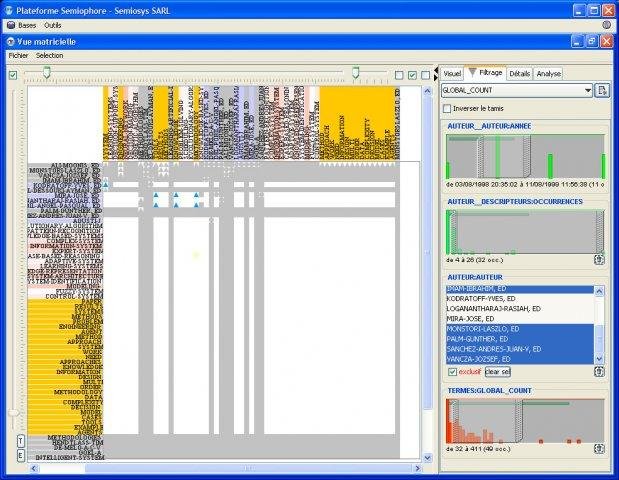The height and width of the screenshot is (480, 619).
Task: Click the left handle of the top horizontal slider
Action: pyautogui.click(x=45, y=72)
